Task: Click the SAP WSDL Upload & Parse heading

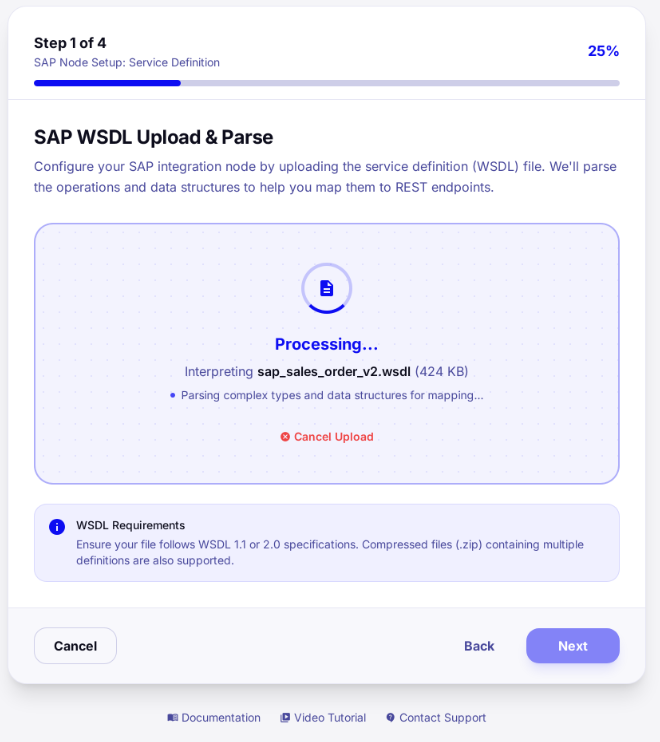Action: pos(153,137)
